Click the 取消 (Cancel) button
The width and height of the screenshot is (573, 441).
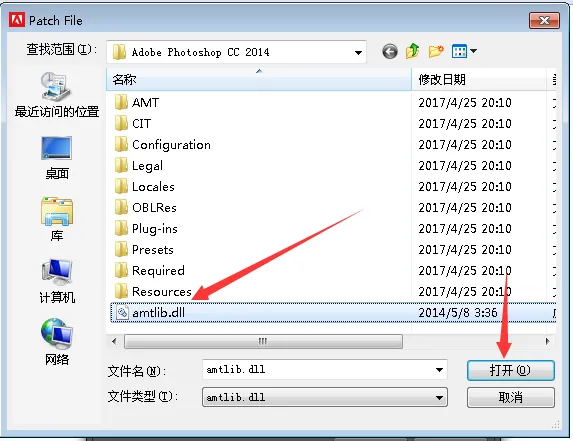pyautogui.click(x=511, y=397)
